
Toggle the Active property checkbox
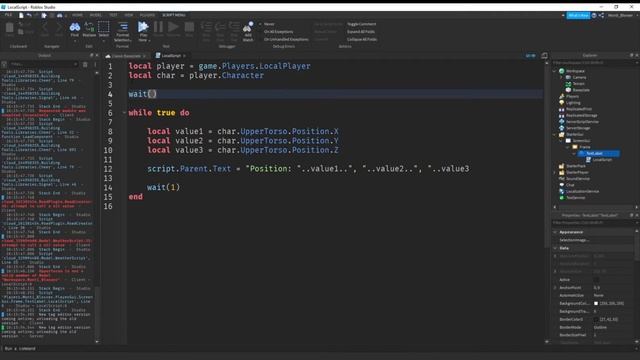coord(596,280)
